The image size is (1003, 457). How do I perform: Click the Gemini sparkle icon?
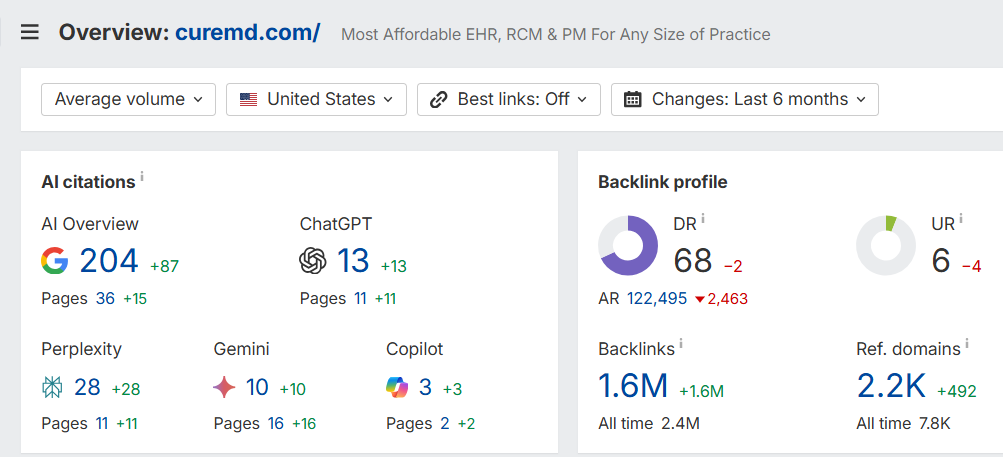[225, 388]
